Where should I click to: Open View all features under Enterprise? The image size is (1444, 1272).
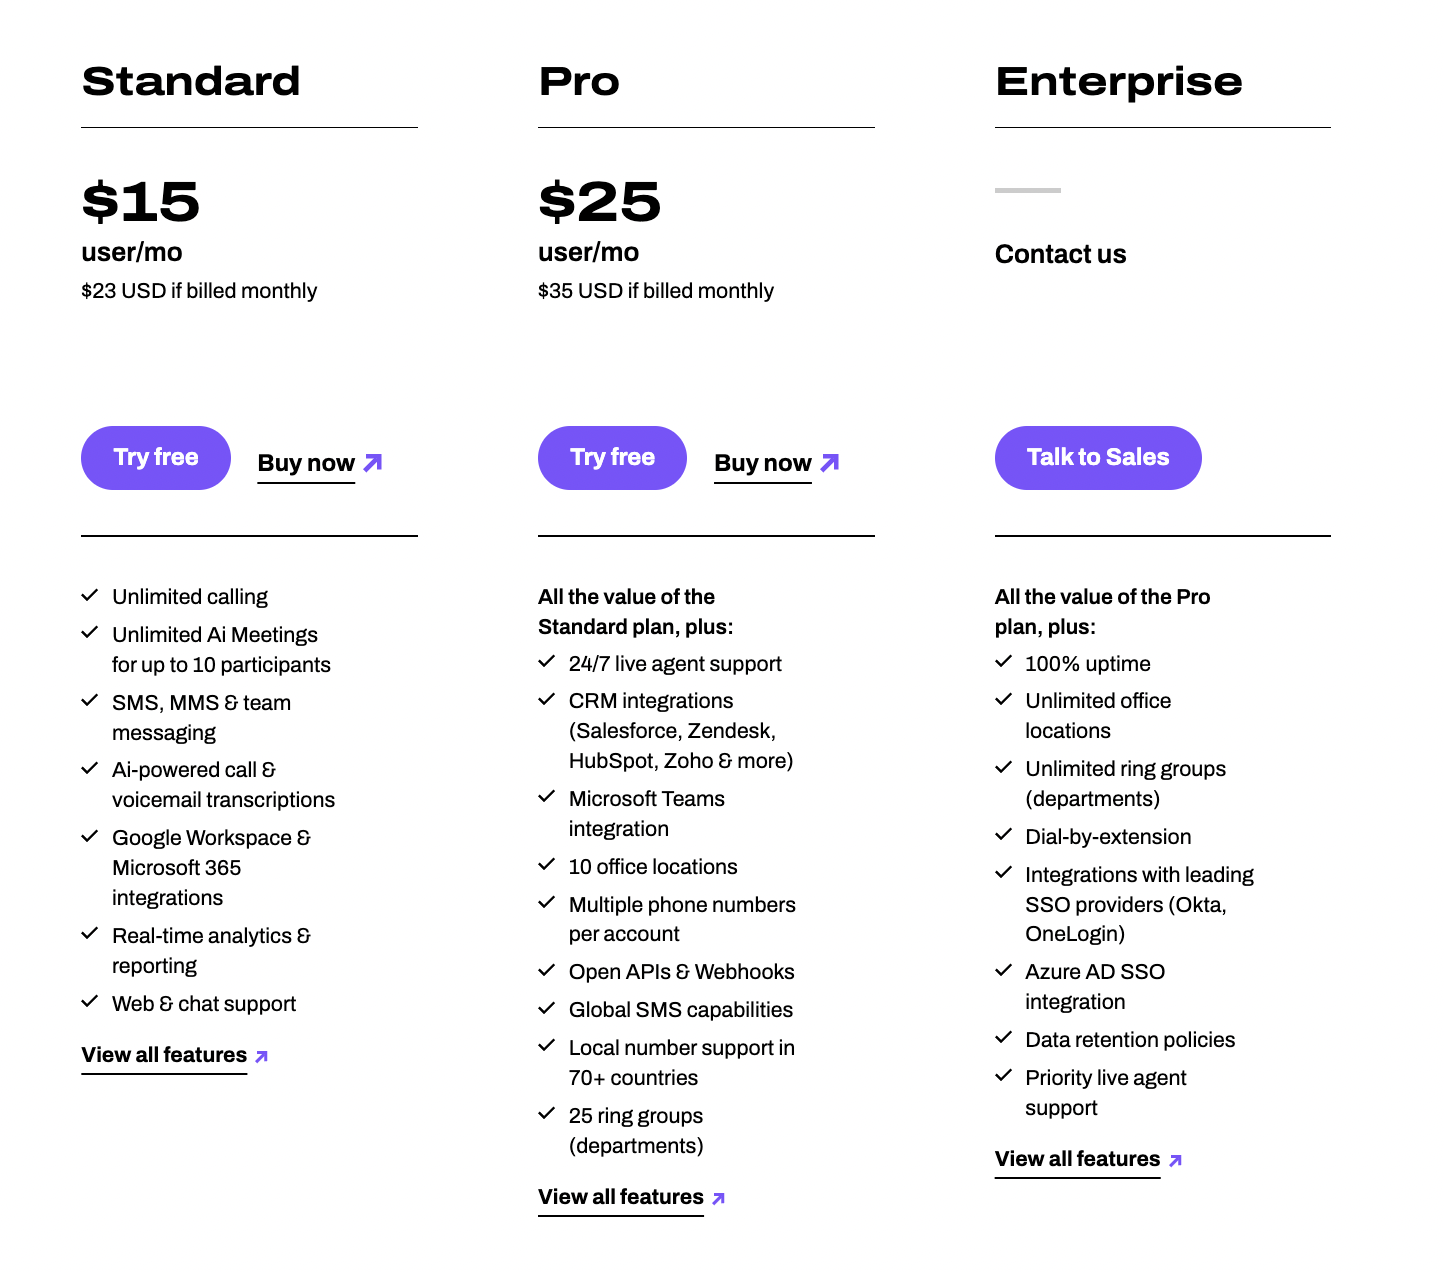click(x=1077, y=1159)
